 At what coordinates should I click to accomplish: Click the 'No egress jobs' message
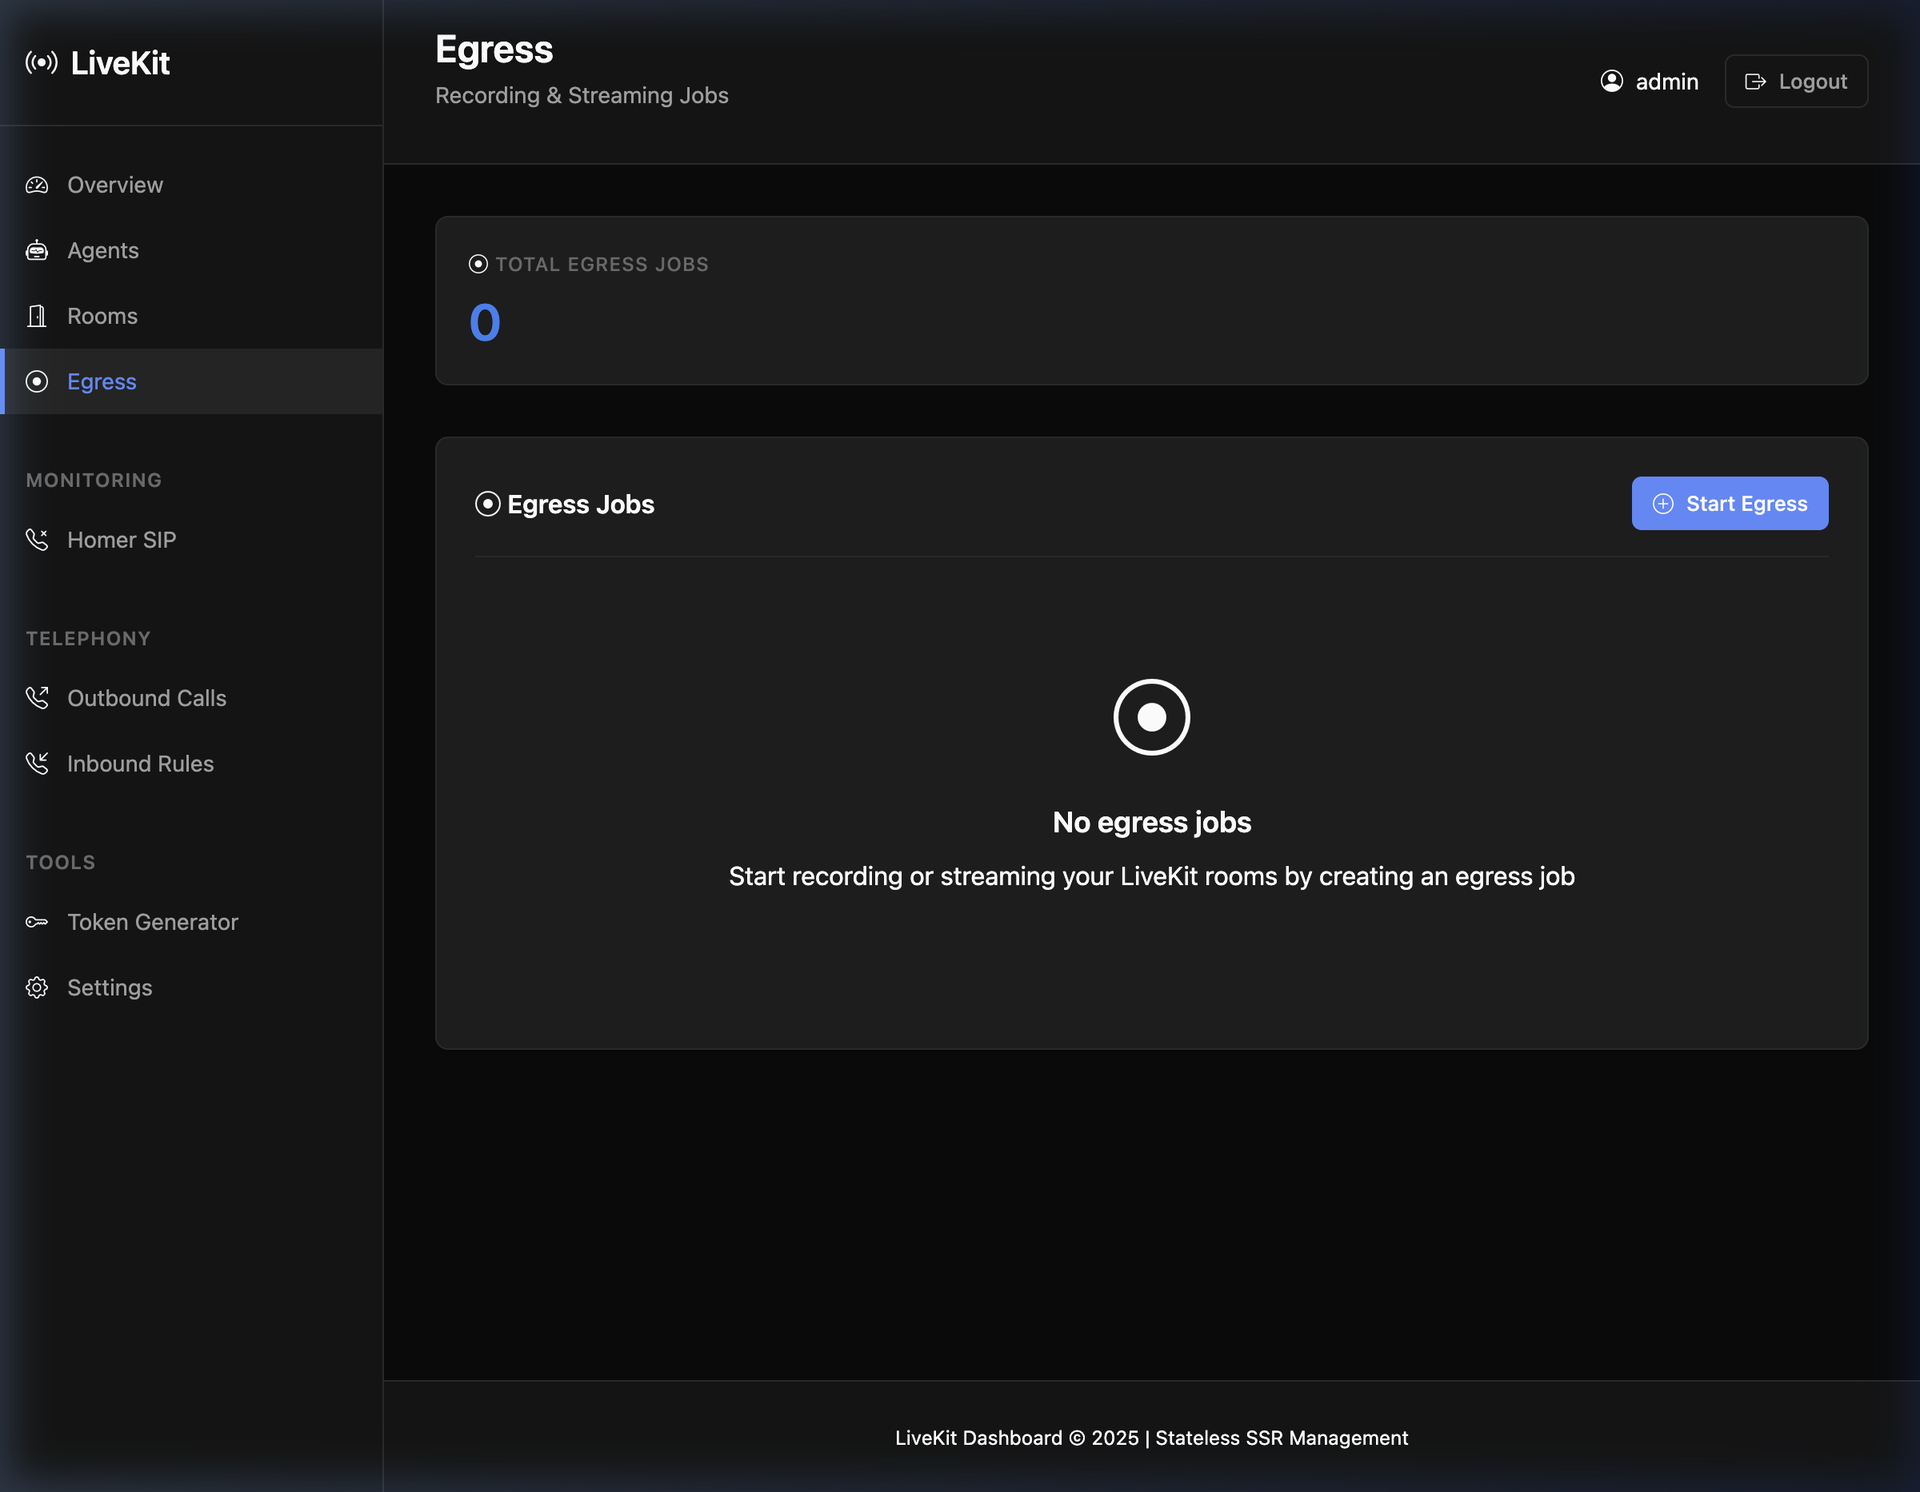[x=1152, y=822]
